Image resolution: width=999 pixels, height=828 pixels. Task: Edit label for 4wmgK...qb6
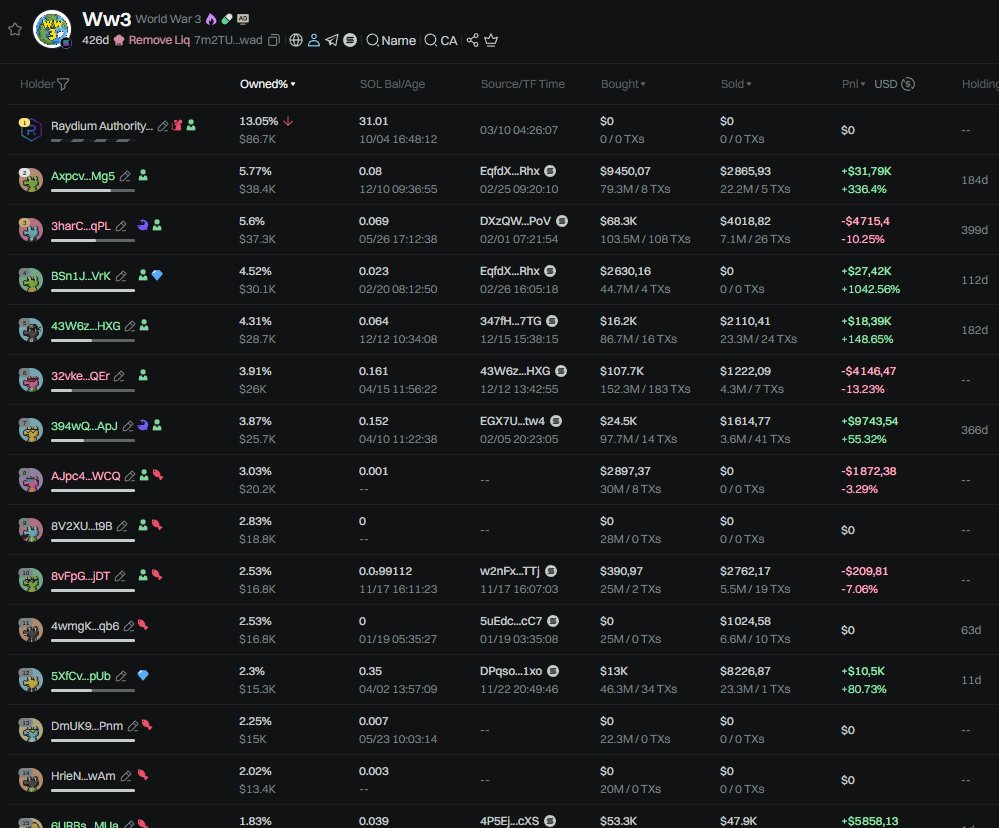(129, 626)
